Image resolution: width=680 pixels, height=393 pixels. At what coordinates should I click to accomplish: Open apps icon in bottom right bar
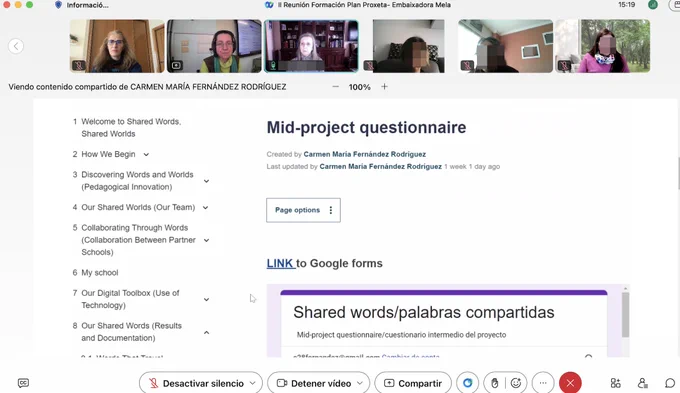click(615, 383)
